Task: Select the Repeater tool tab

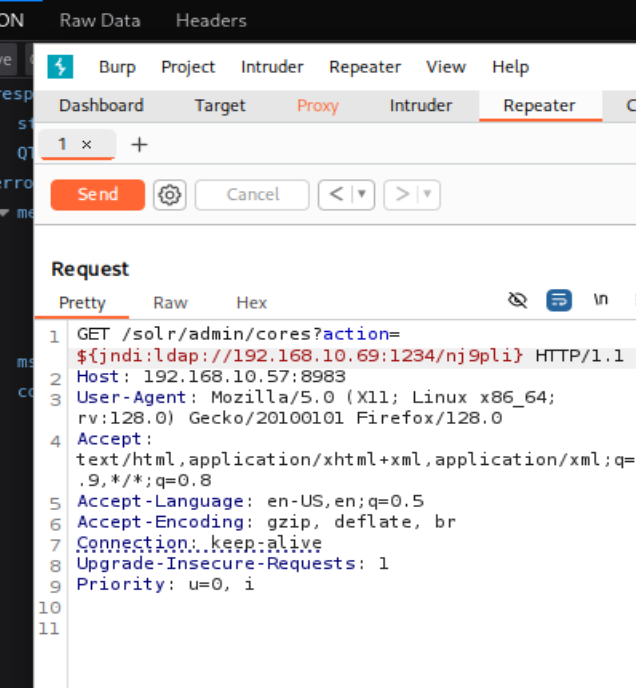Action: [x=539, y=106]
